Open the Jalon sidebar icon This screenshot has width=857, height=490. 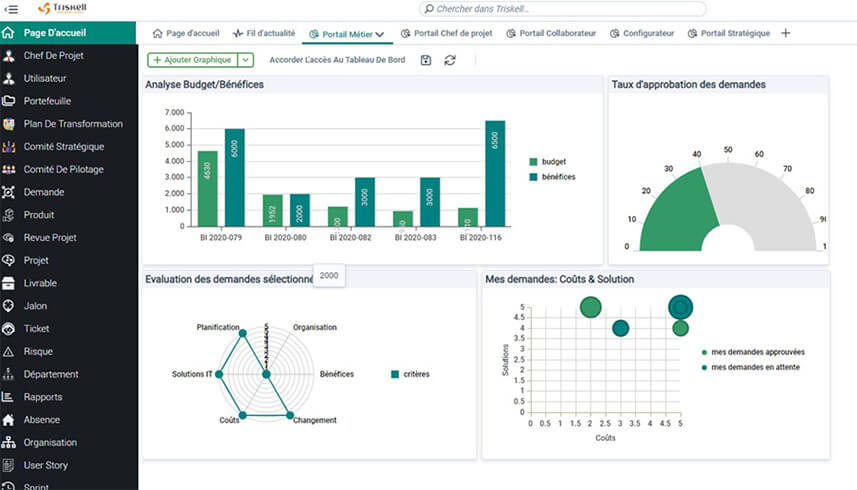(8, 306)
